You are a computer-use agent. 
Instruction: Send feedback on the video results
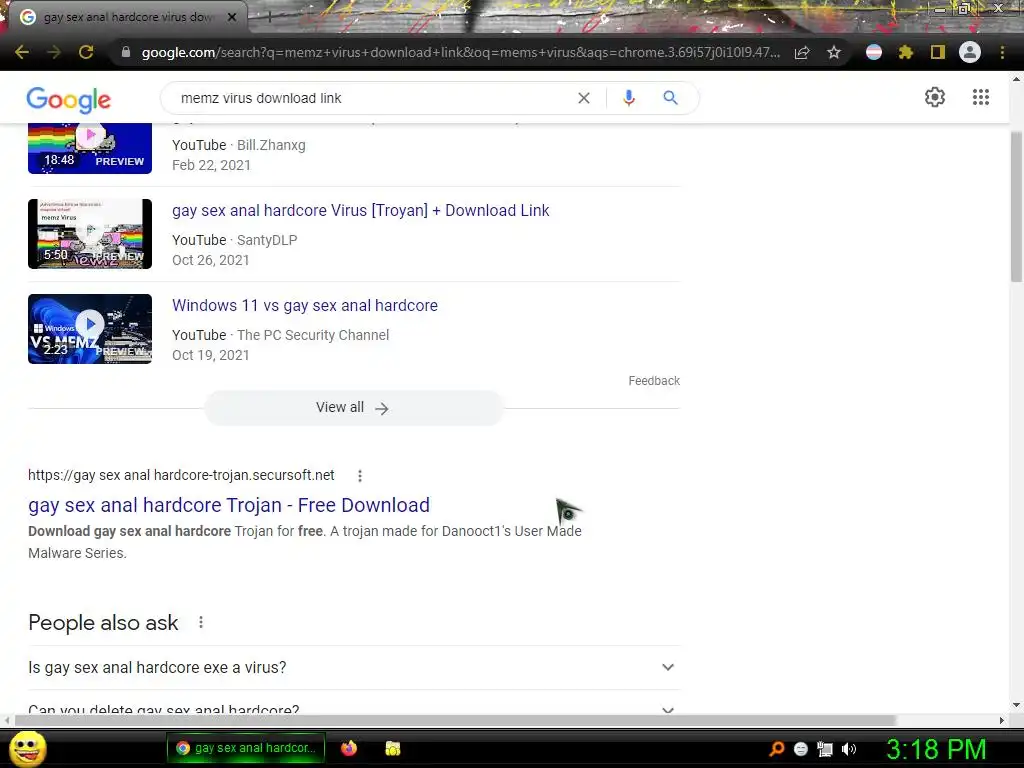(654, 381)
